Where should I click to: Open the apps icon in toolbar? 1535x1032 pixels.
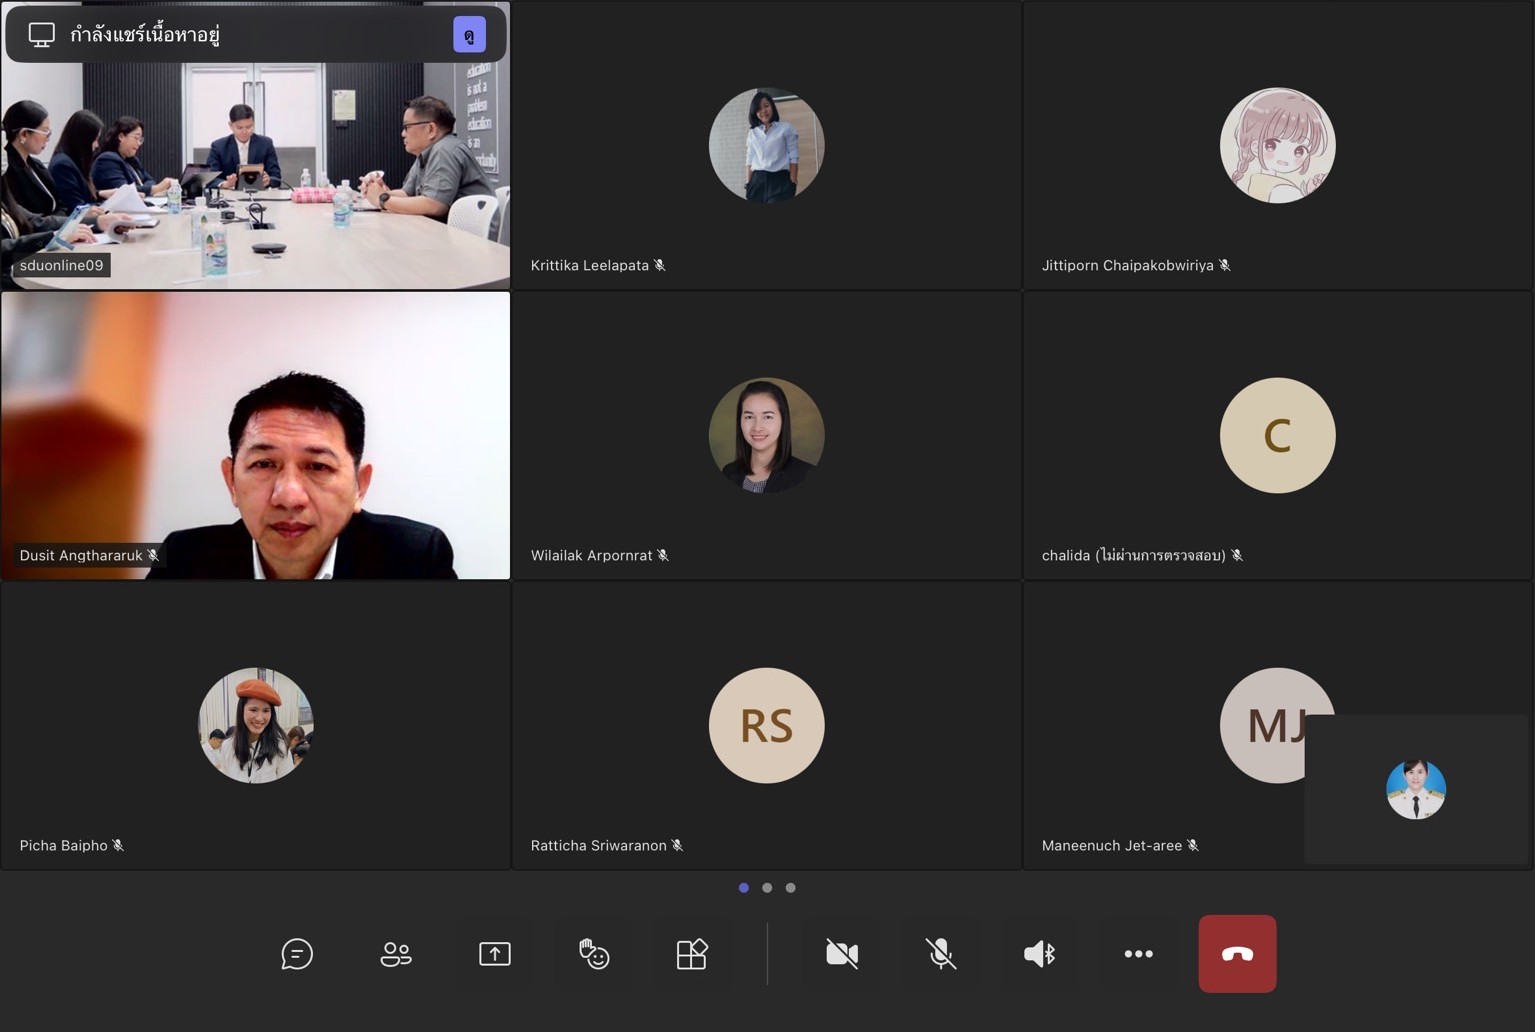(x=692, y=954)
